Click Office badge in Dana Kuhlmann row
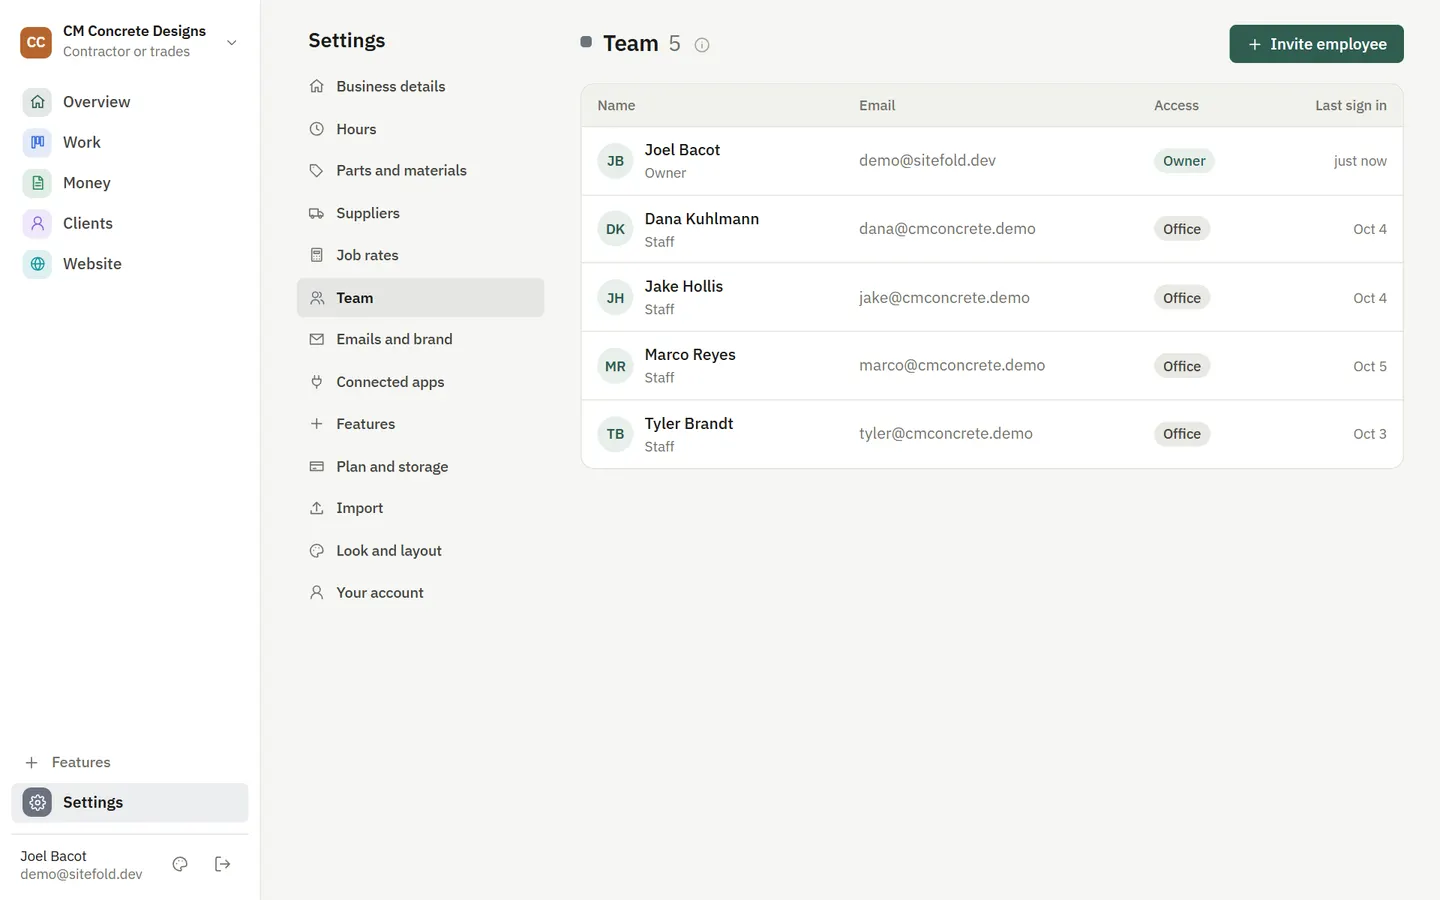Image resolution: width=1440 pixels, height=900 pixels. click(x=1182, y=229)
